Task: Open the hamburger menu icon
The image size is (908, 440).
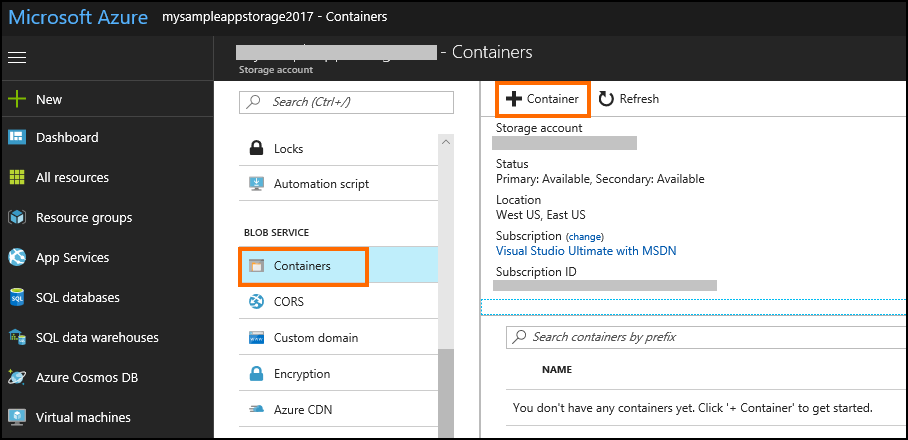Action: 17,57
